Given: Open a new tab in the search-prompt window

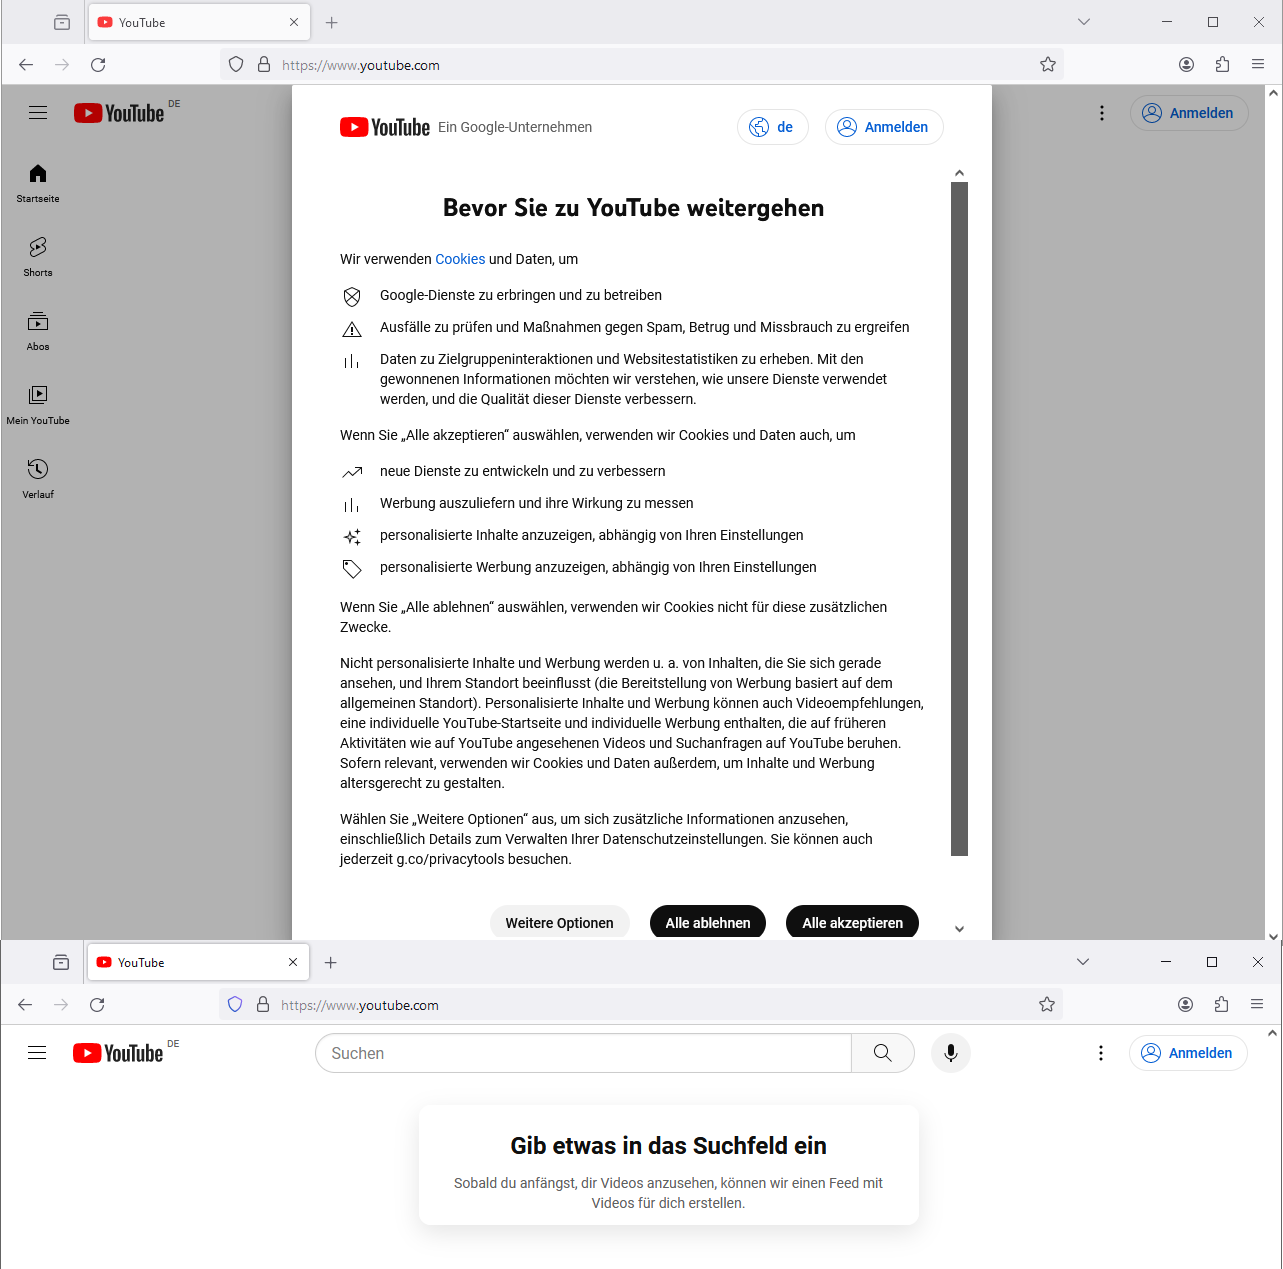Looking at the screenshot, I should (x=331, y=962).
